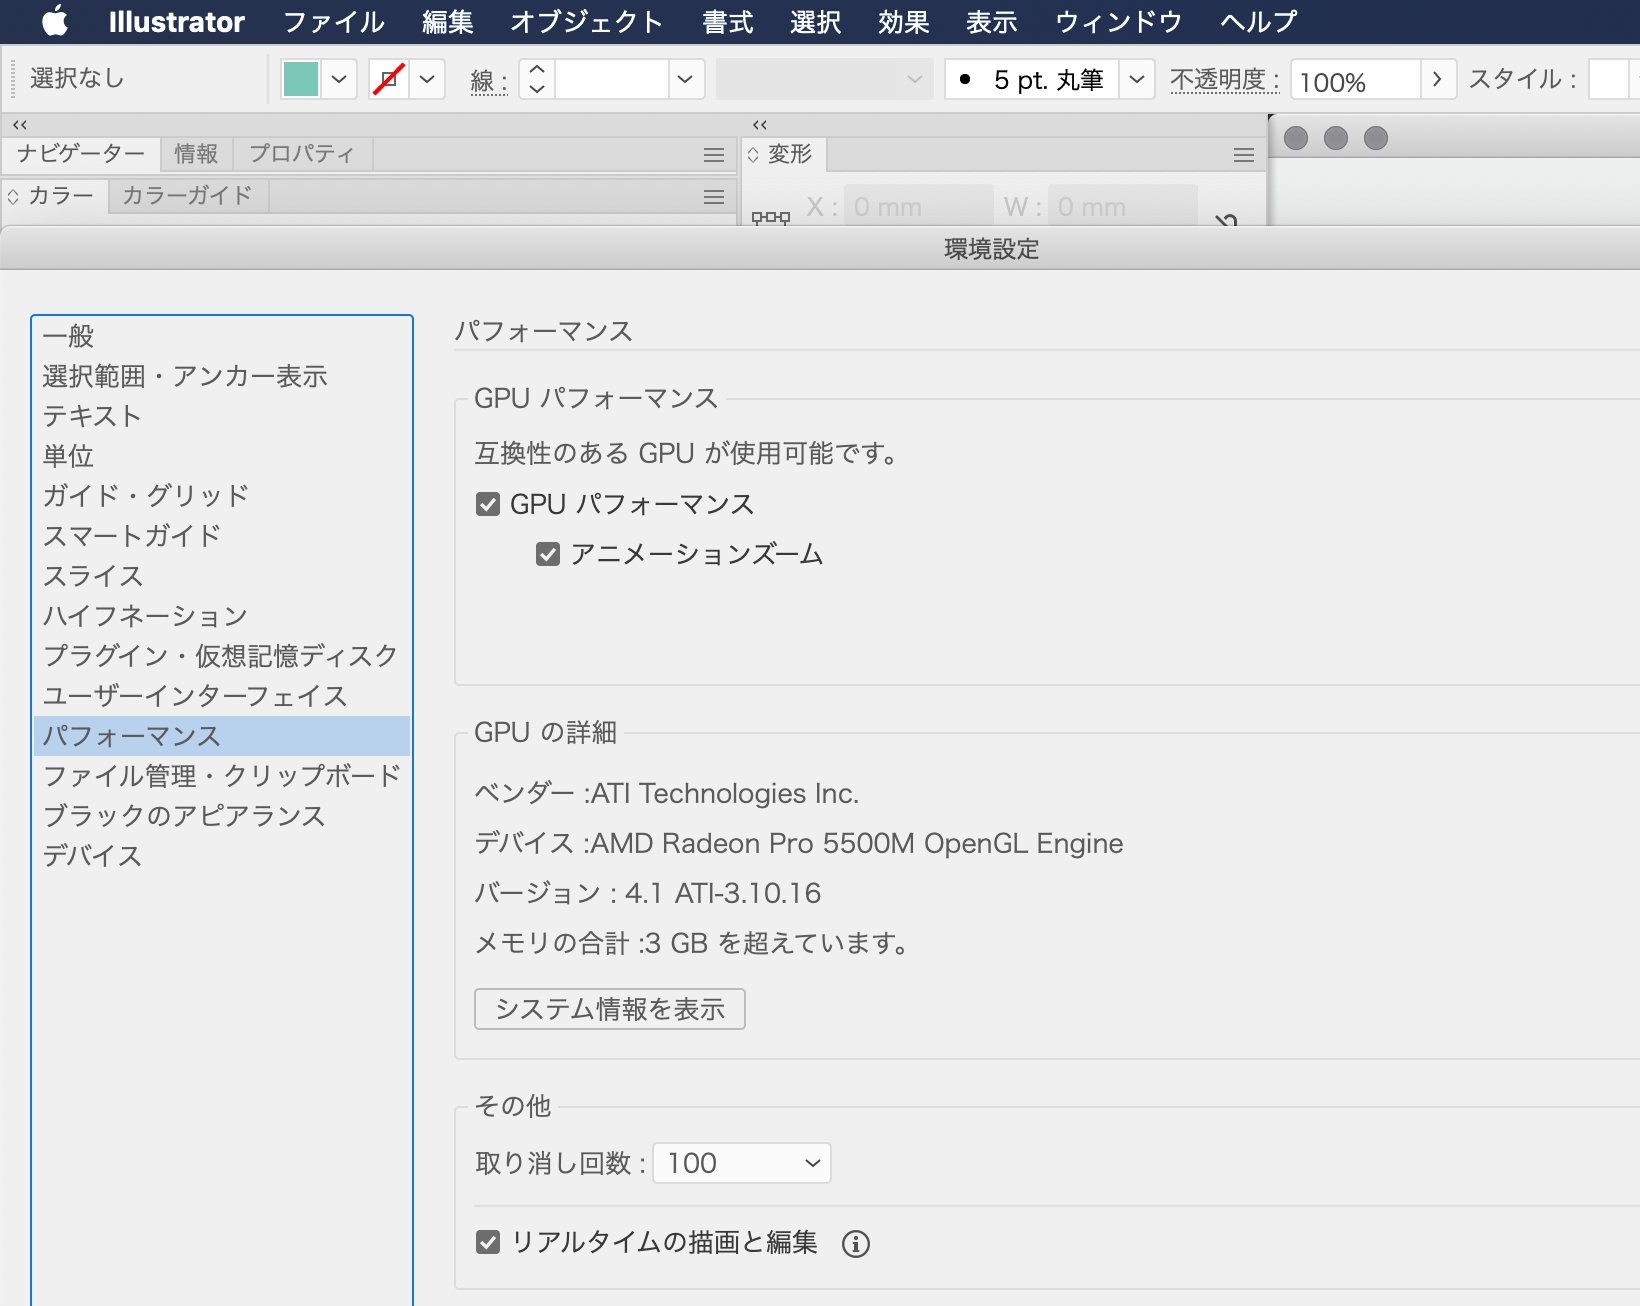Click the stroke weight stepper arrows
Viewport: 1640px width, 1306px height.
[537, 79]
